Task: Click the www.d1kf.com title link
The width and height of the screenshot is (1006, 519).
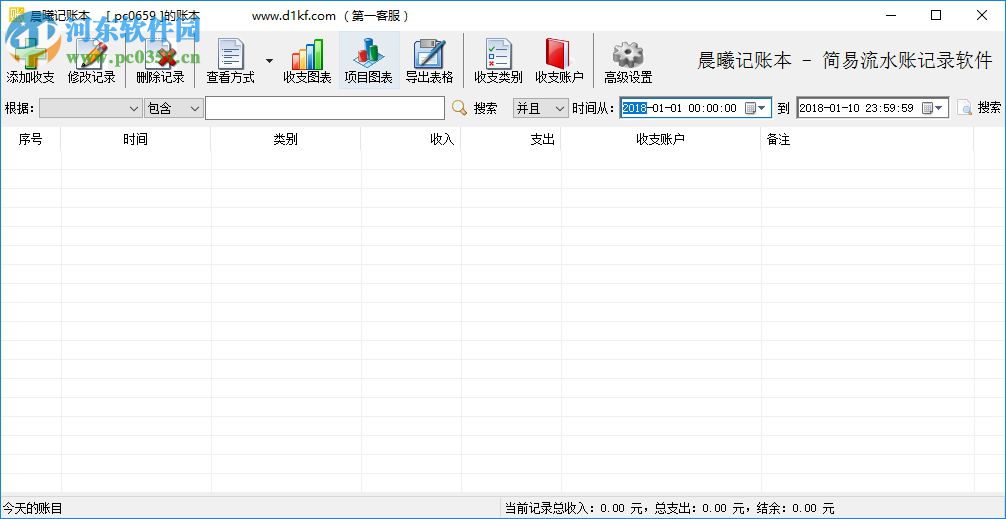Action: tap(293, 16)
